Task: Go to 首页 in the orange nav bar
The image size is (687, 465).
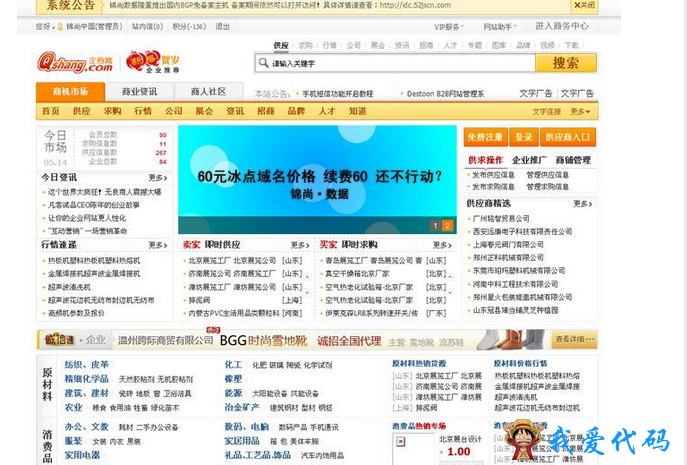Action: point(50,111)
